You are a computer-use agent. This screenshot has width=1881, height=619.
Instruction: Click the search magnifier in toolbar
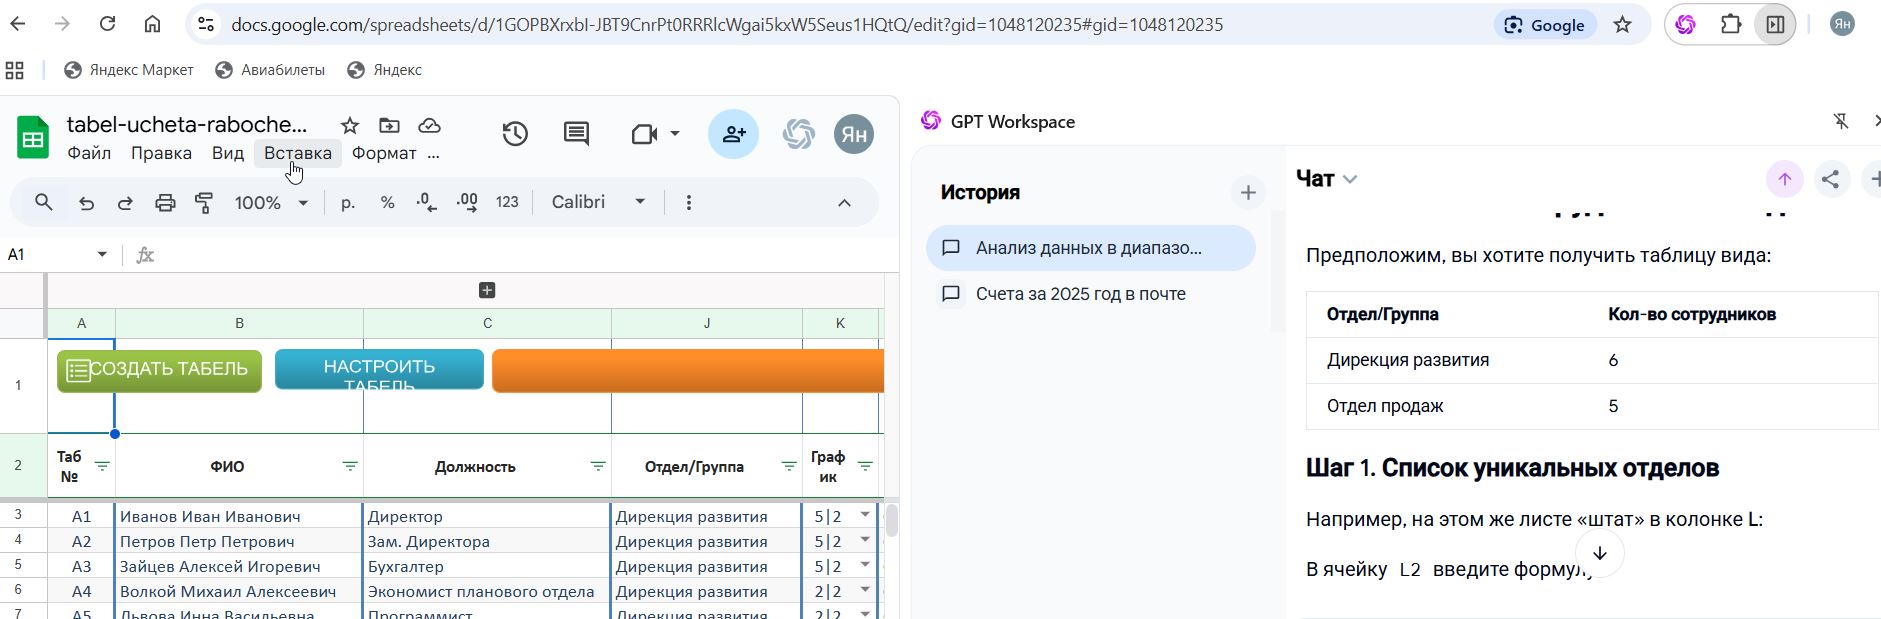coord(43,203)
